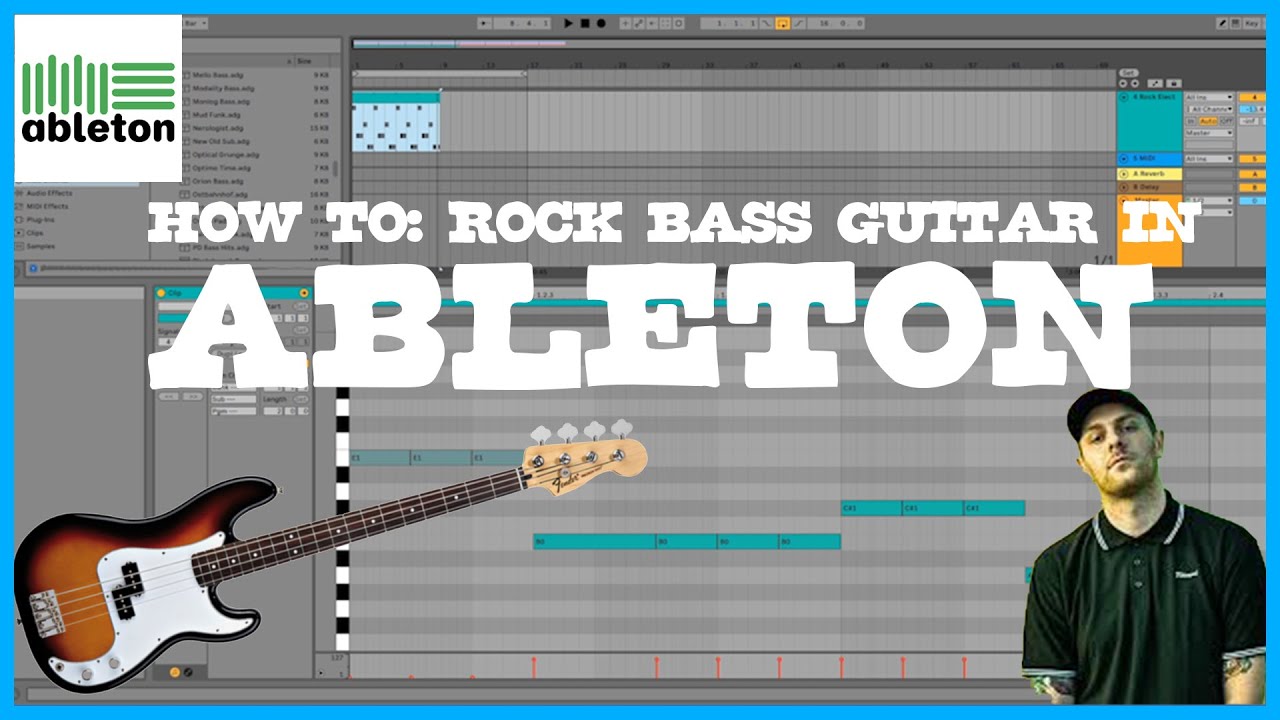Unfold the B Delay track
This screenshot has width=1280, height=720.
[1124, 187]
